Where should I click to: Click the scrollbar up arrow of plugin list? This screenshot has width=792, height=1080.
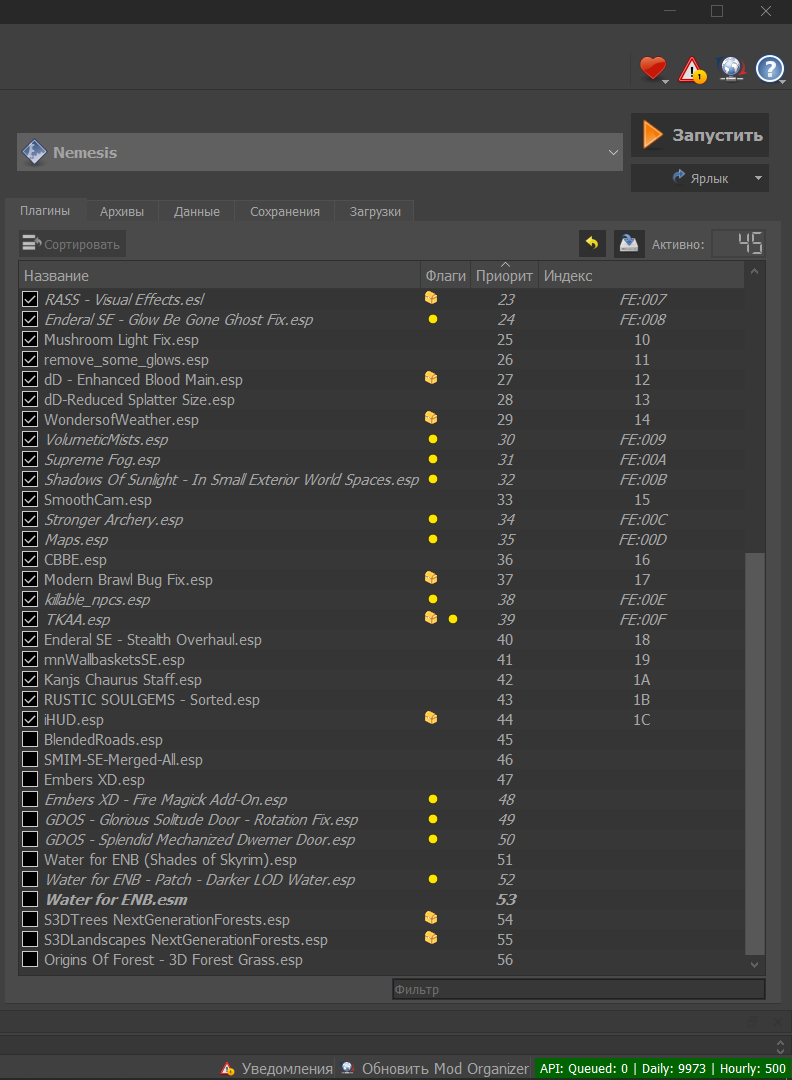coord(755,271)
